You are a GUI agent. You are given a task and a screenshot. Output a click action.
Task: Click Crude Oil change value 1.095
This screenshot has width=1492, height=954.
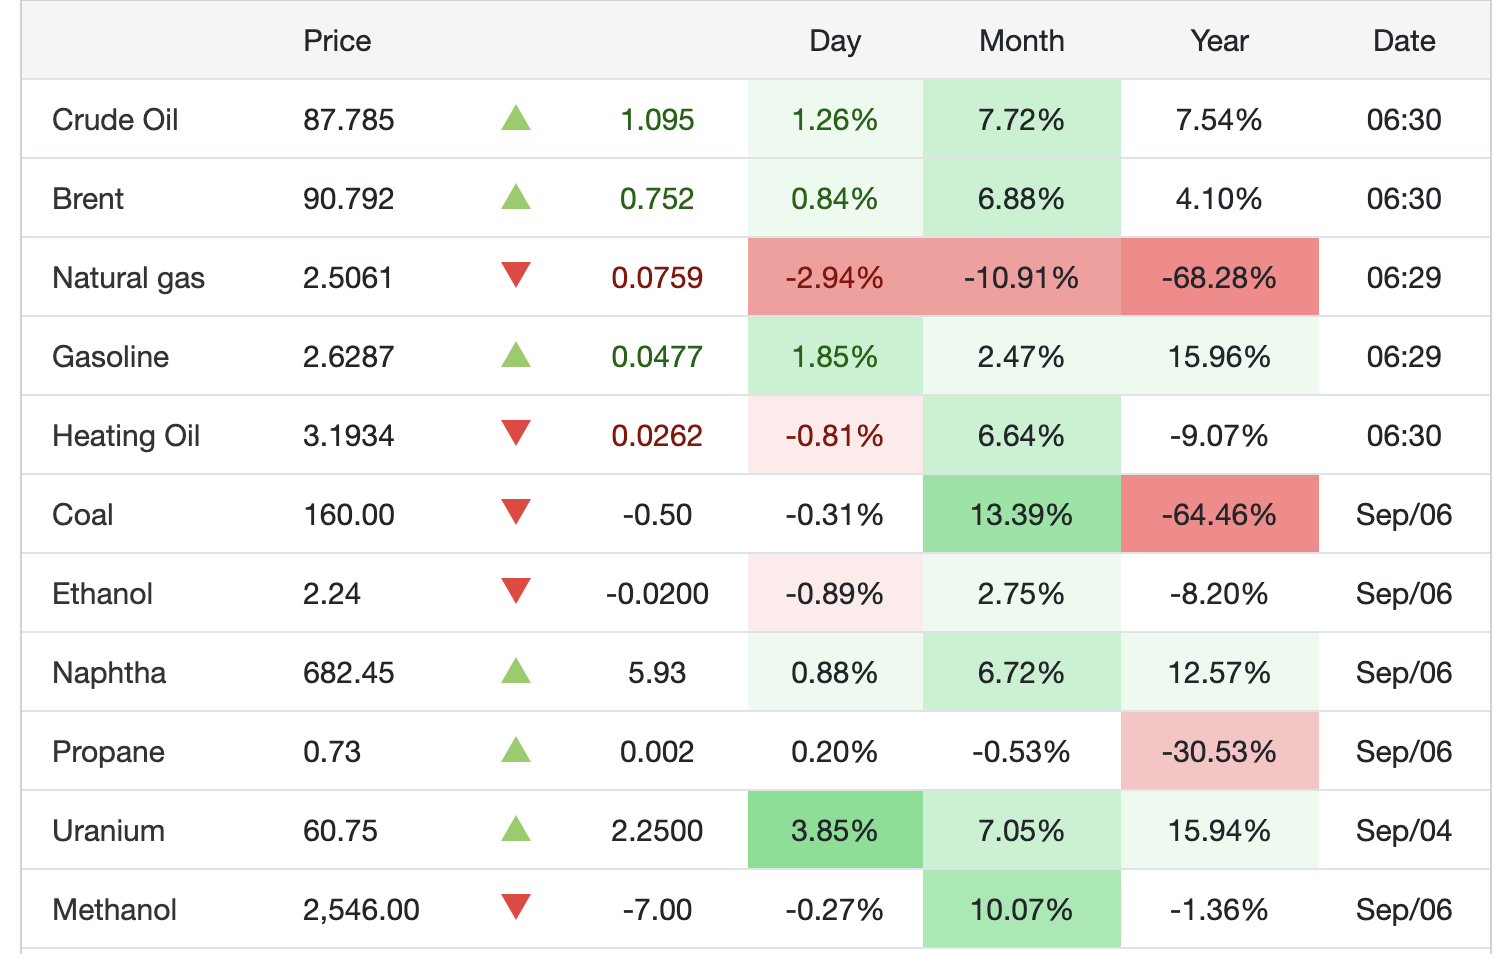point(657,120)
